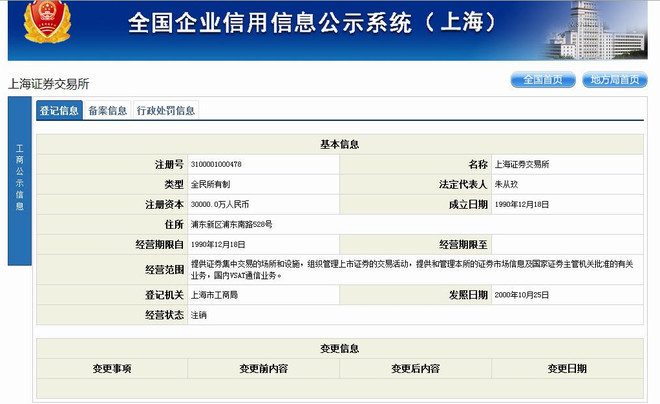Switch to the 行政处罚信息 tab
Screen dimensions: 660x404
point(166,110)
